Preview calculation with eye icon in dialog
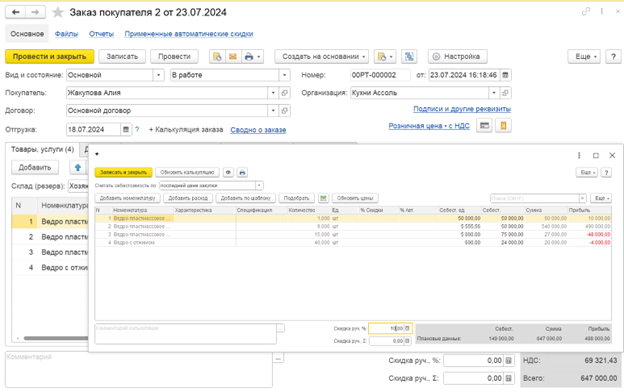Screen dimensions: 624x392 pos(228,172)
